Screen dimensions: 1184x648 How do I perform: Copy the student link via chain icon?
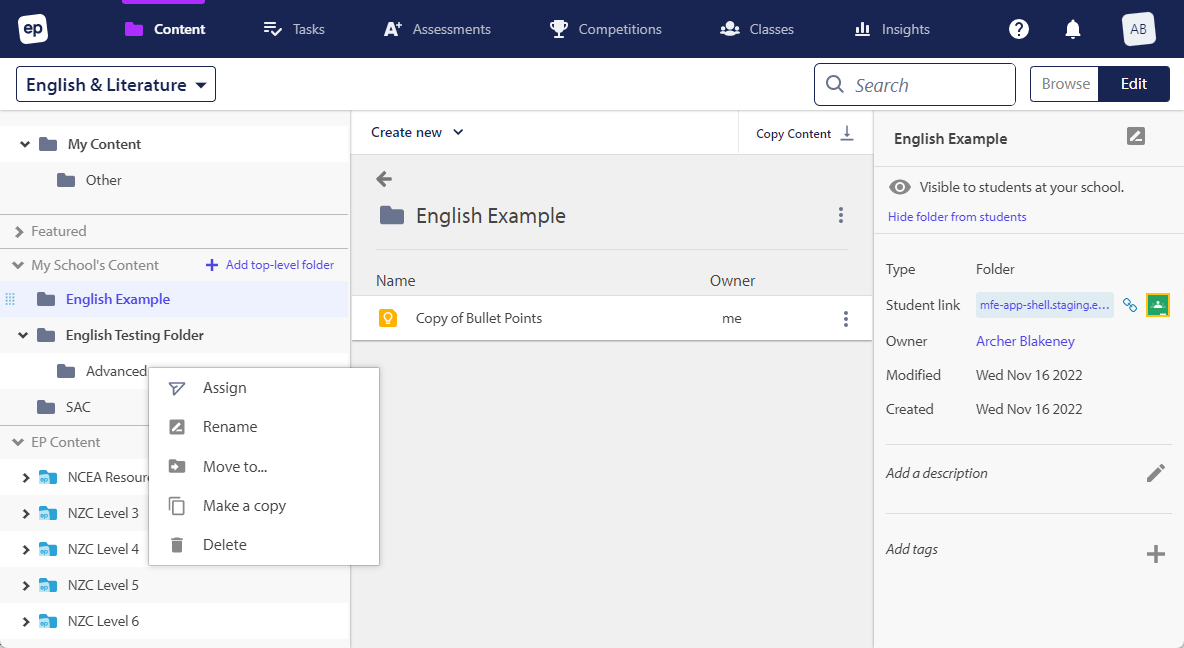pos(1130,305)
